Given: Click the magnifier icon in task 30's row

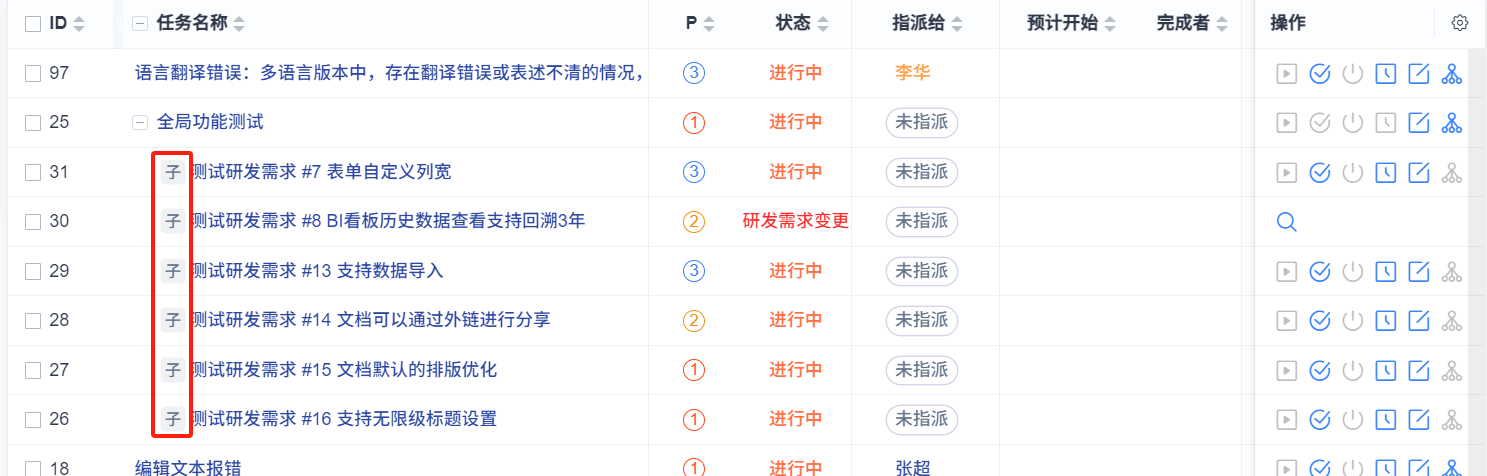Looking at the screenshot, I should click(x=1287, y=222).
